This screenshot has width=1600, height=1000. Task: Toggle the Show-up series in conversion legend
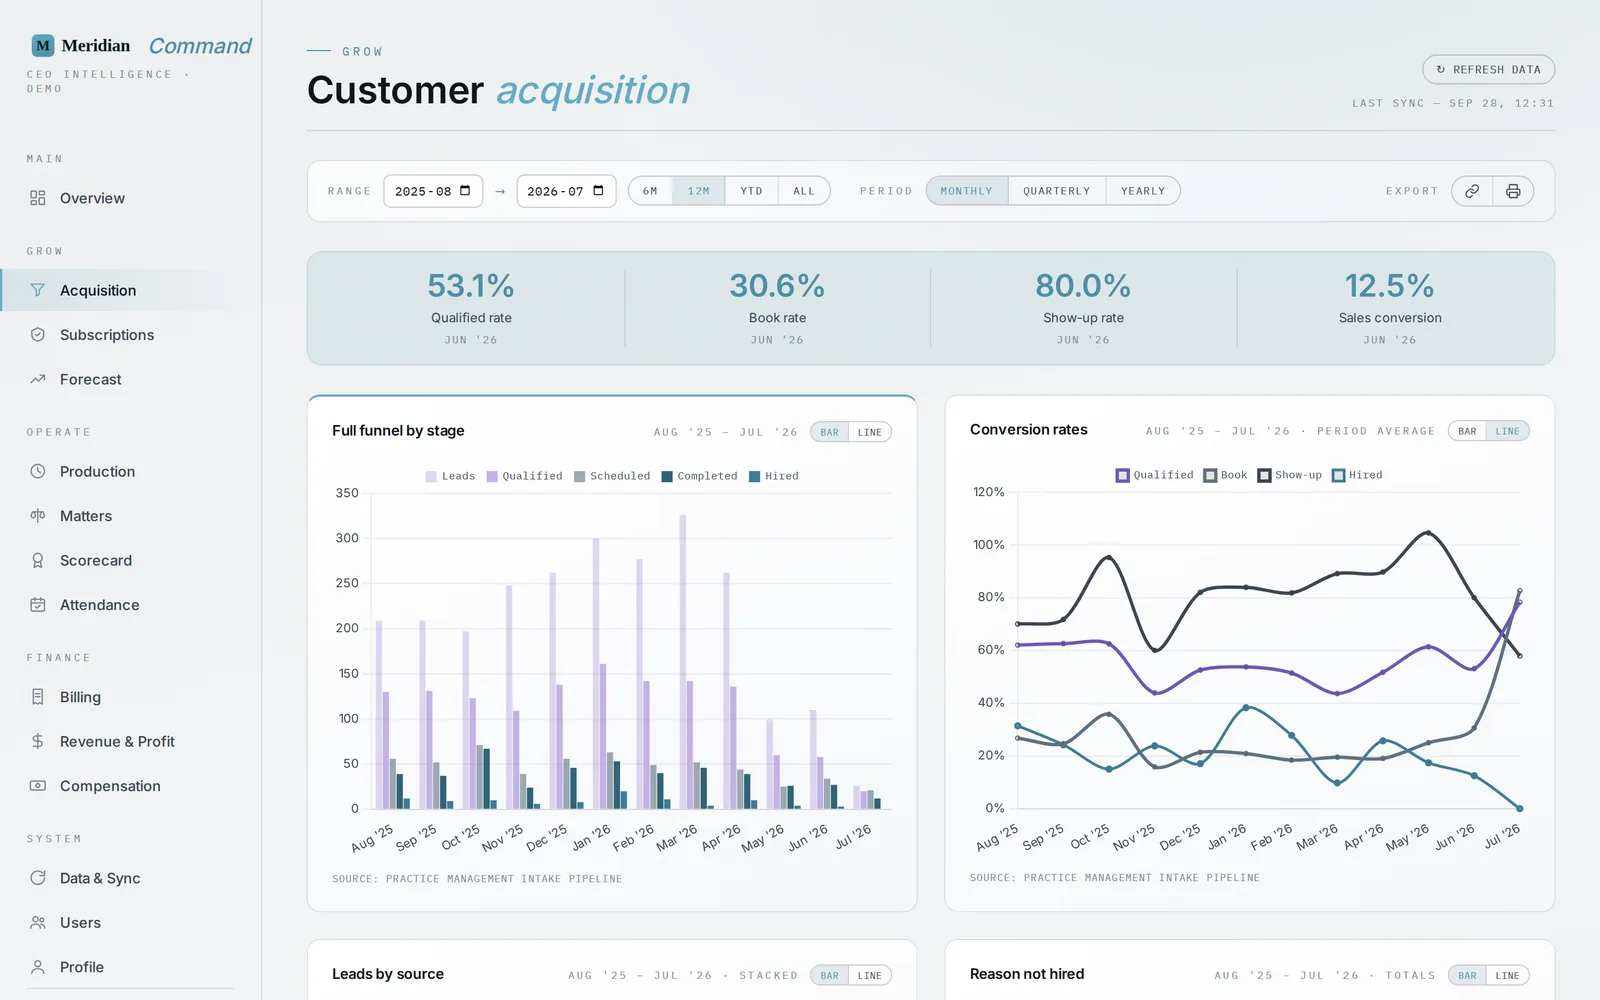(1290, 475)
